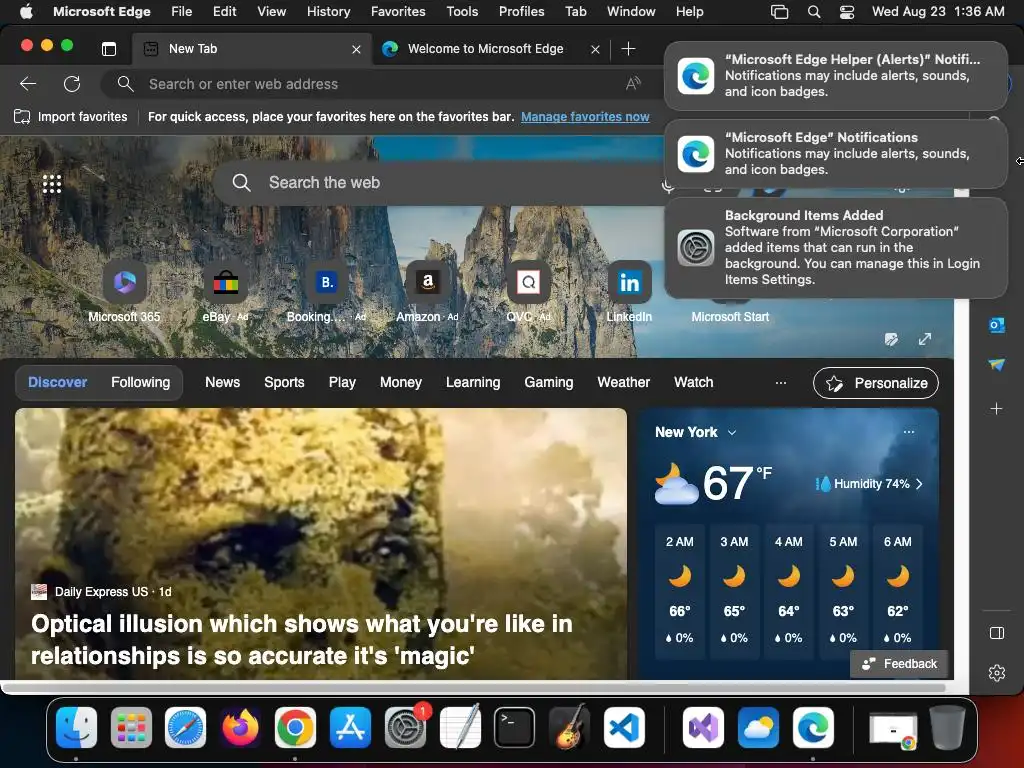The height and width of the screenshot is (768, 1024).
Task: Open Outlook in the Edge sidebar
Action: point(997,325)
